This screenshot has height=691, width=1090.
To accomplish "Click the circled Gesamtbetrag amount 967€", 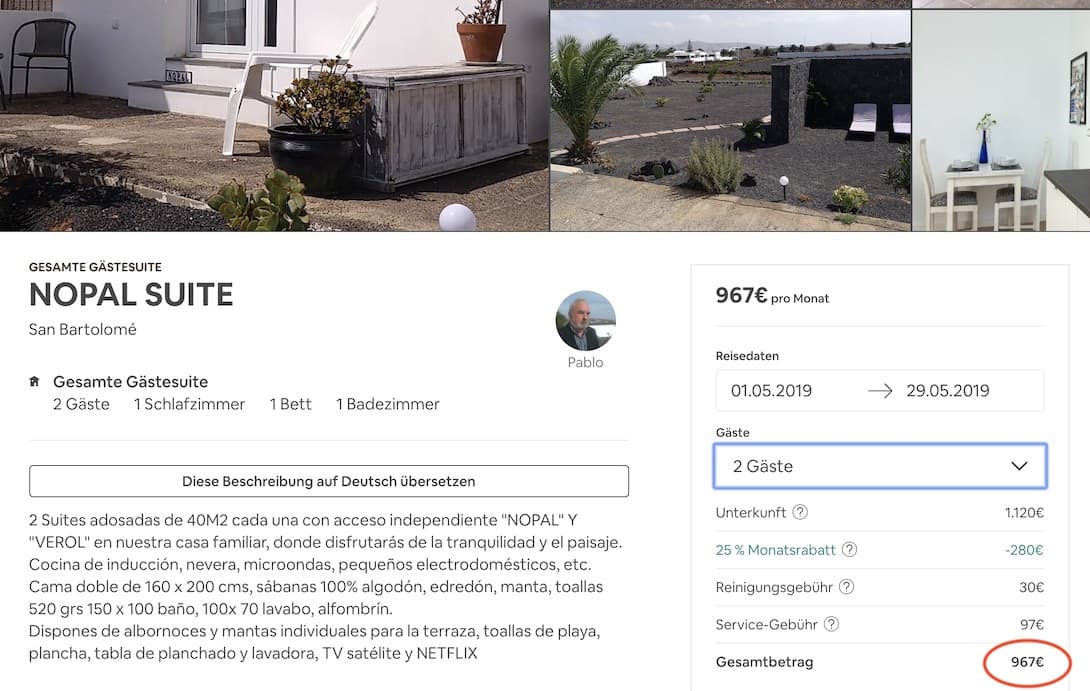I will [x=1027, y=662].
